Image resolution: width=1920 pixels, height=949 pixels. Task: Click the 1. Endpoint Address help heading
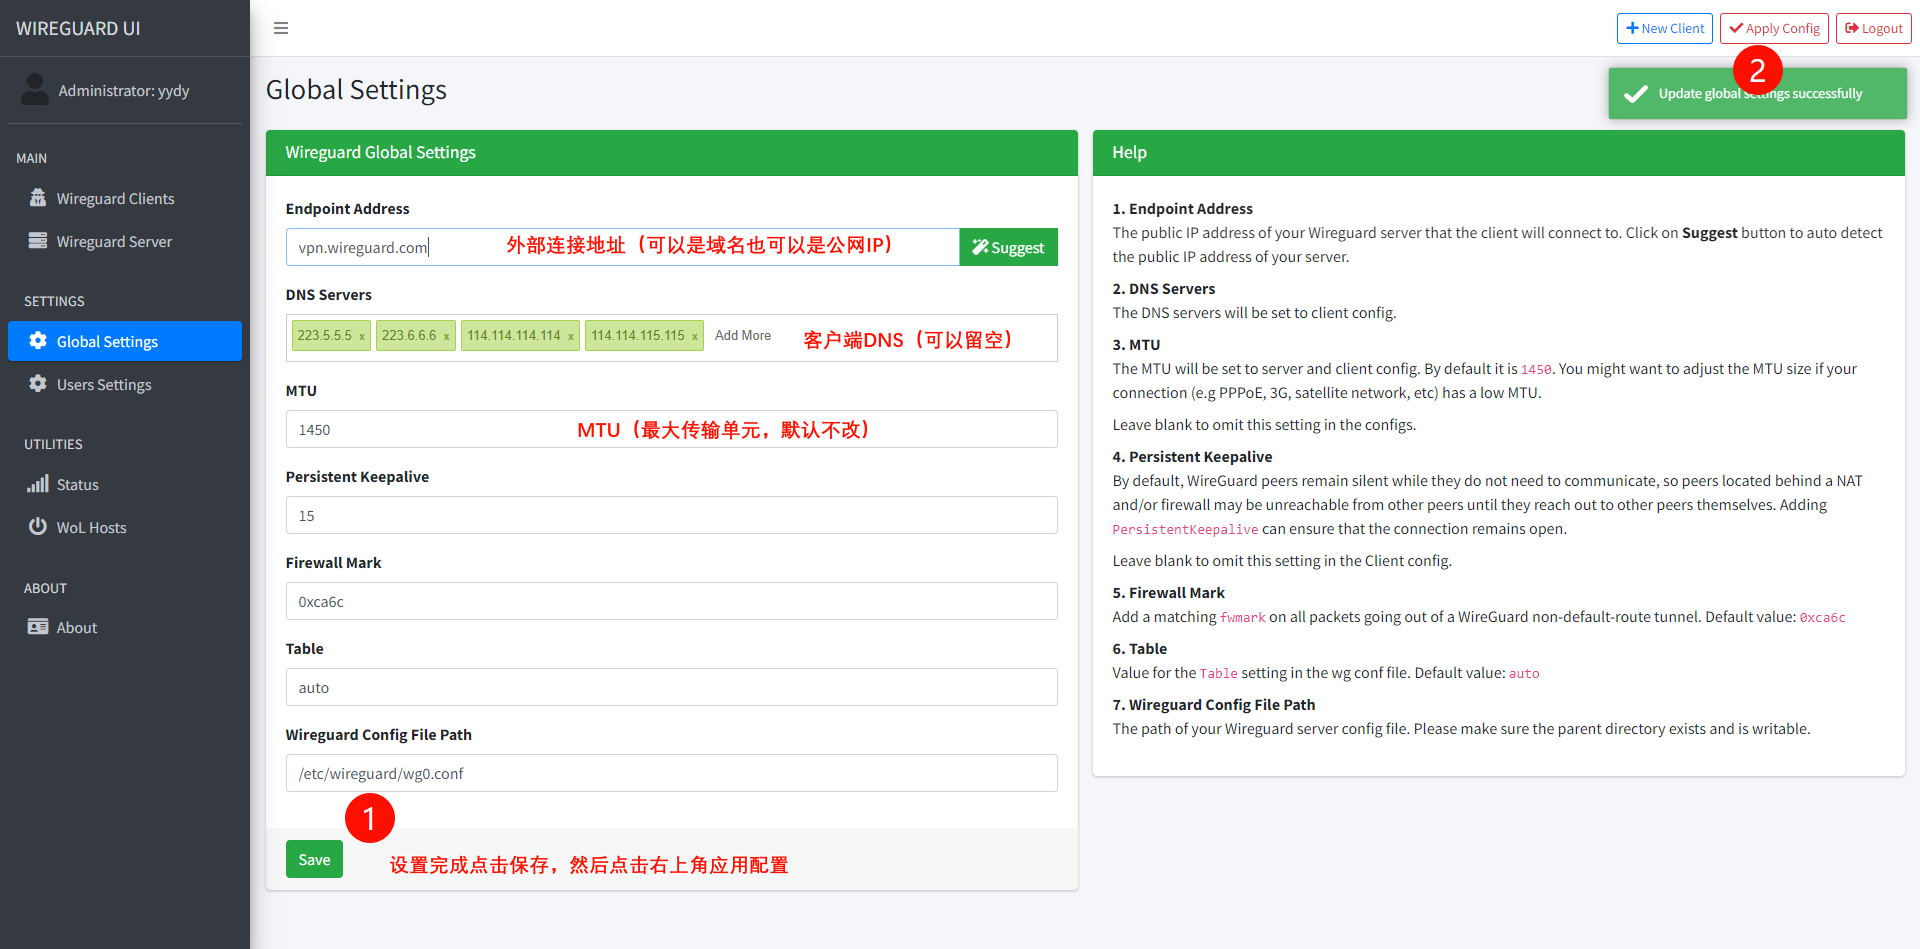click(1182, 208)
